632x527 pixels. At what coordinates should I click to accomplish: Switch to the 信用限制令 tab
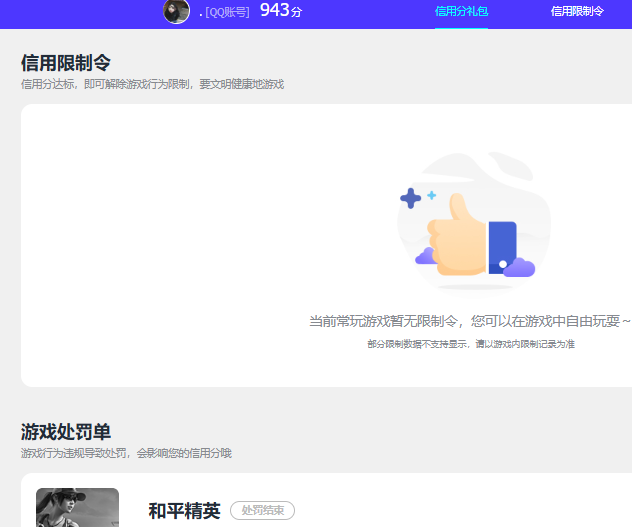coord(577,11)
